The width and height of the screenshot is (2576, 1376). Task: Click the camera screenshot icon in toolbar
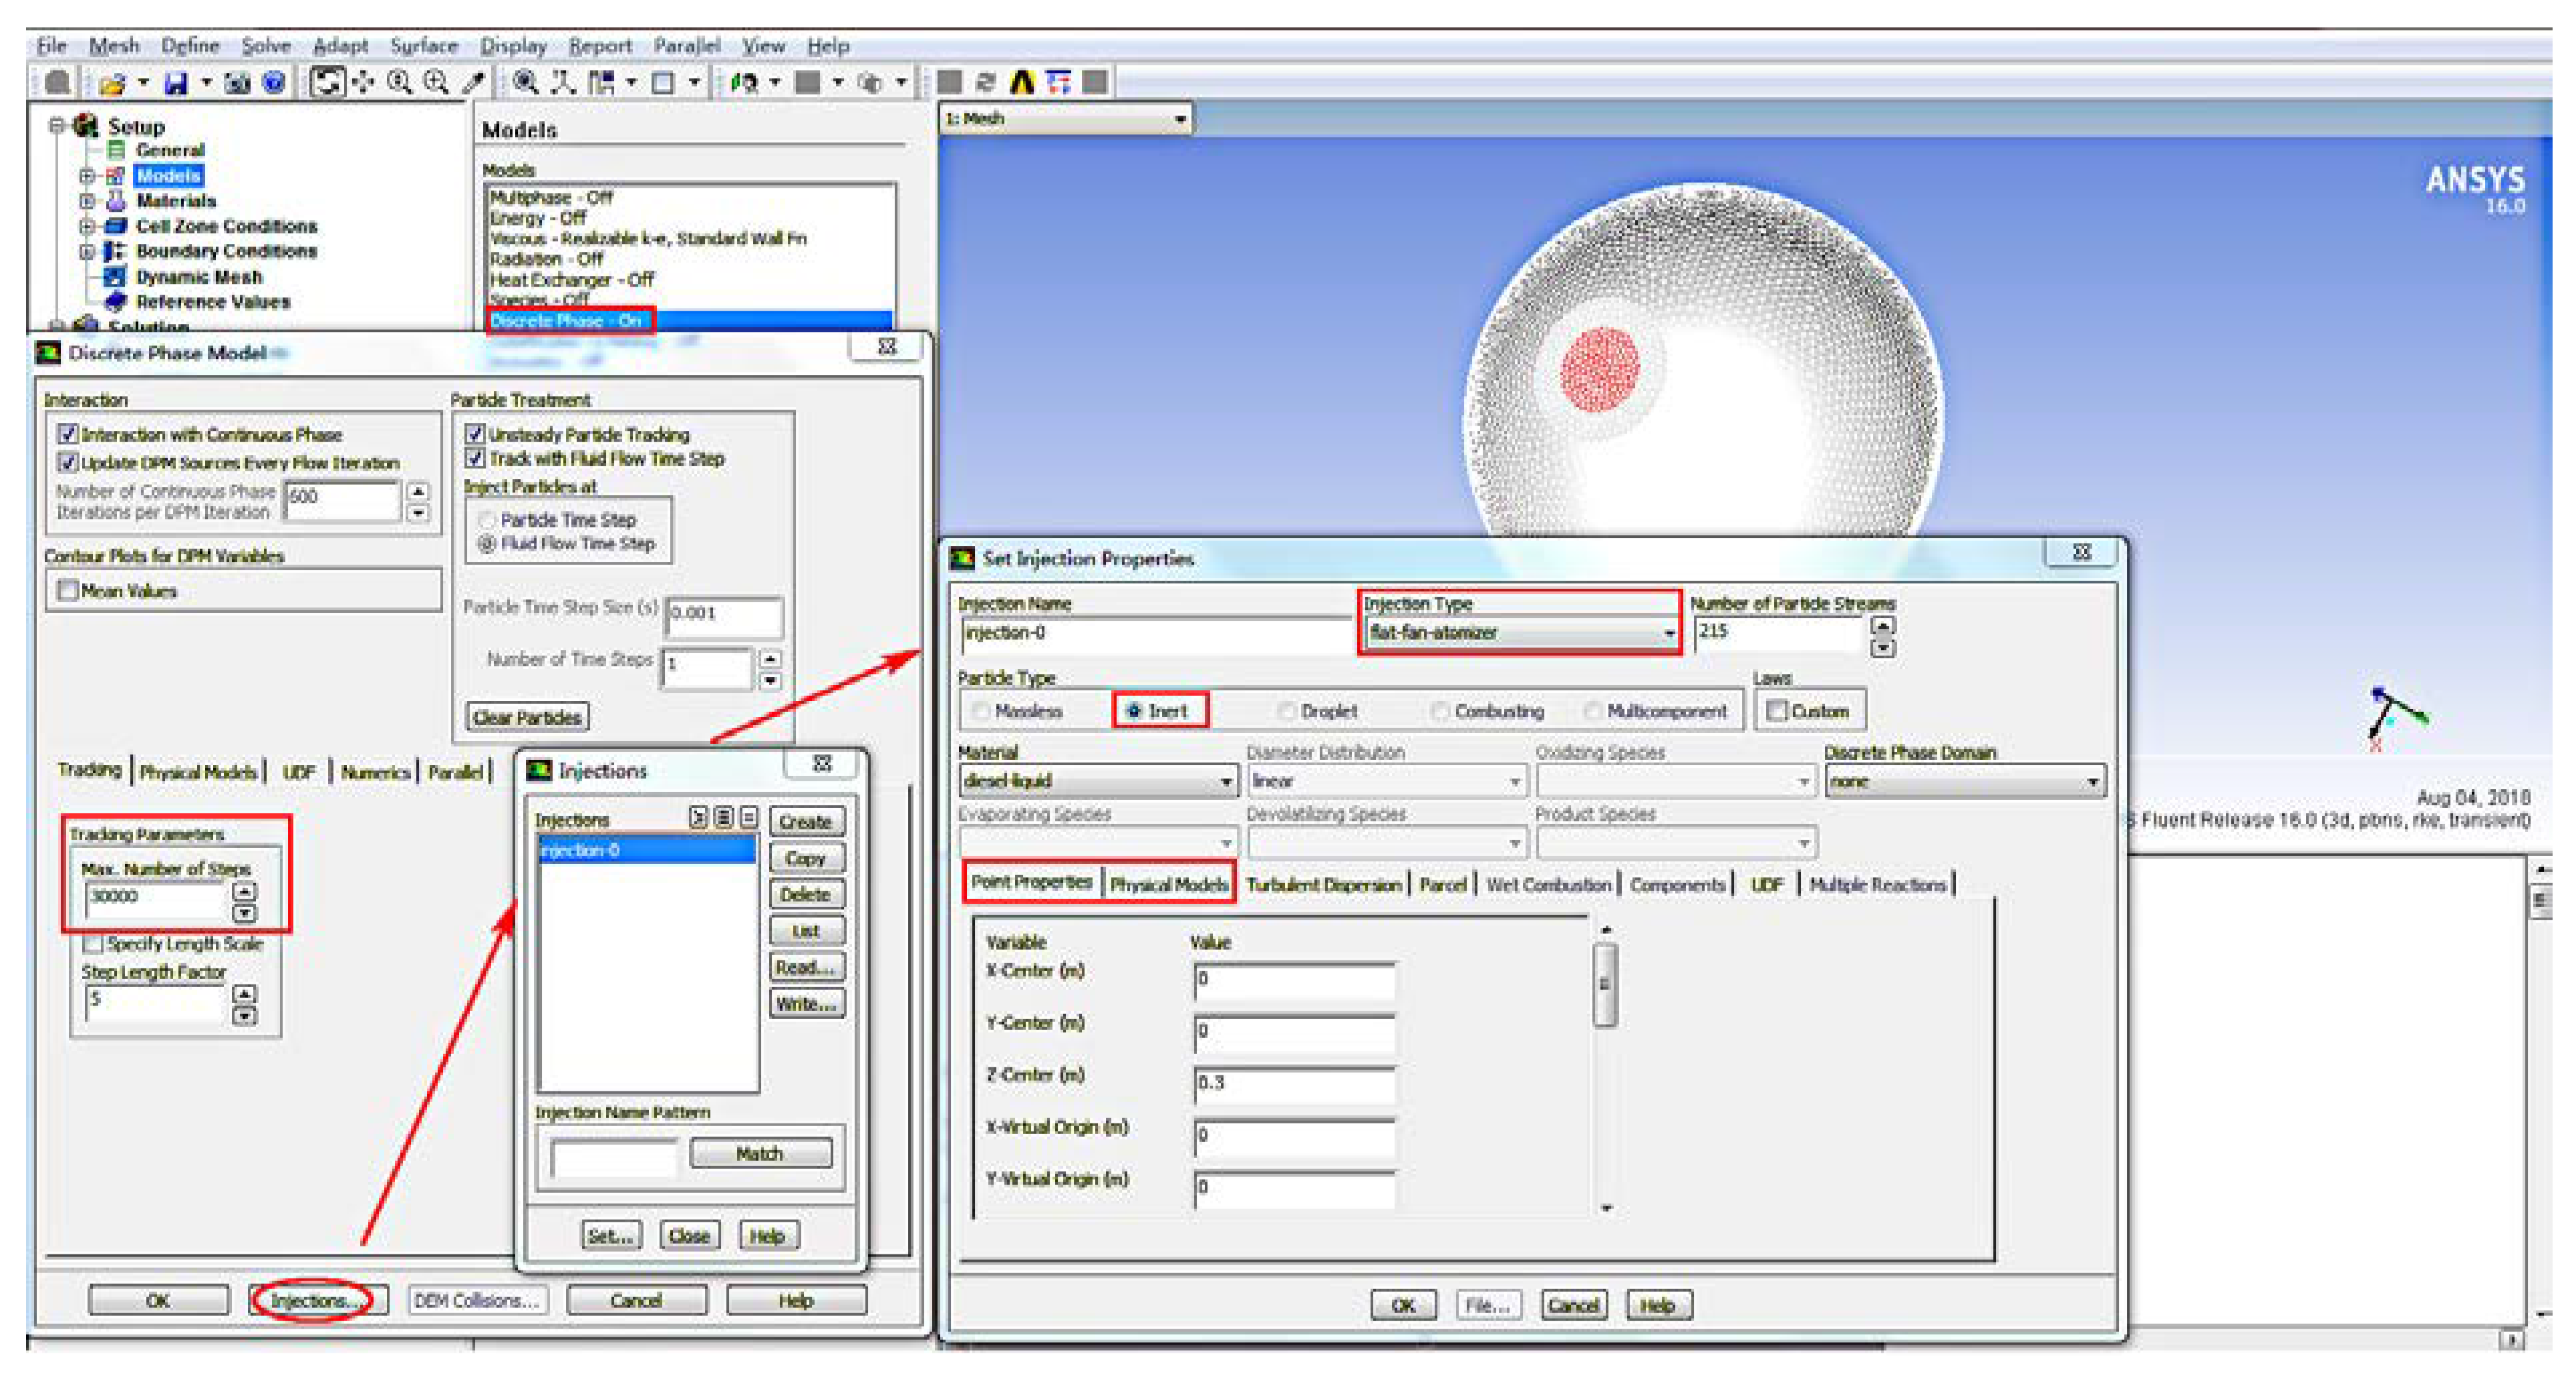coord(237,84)
